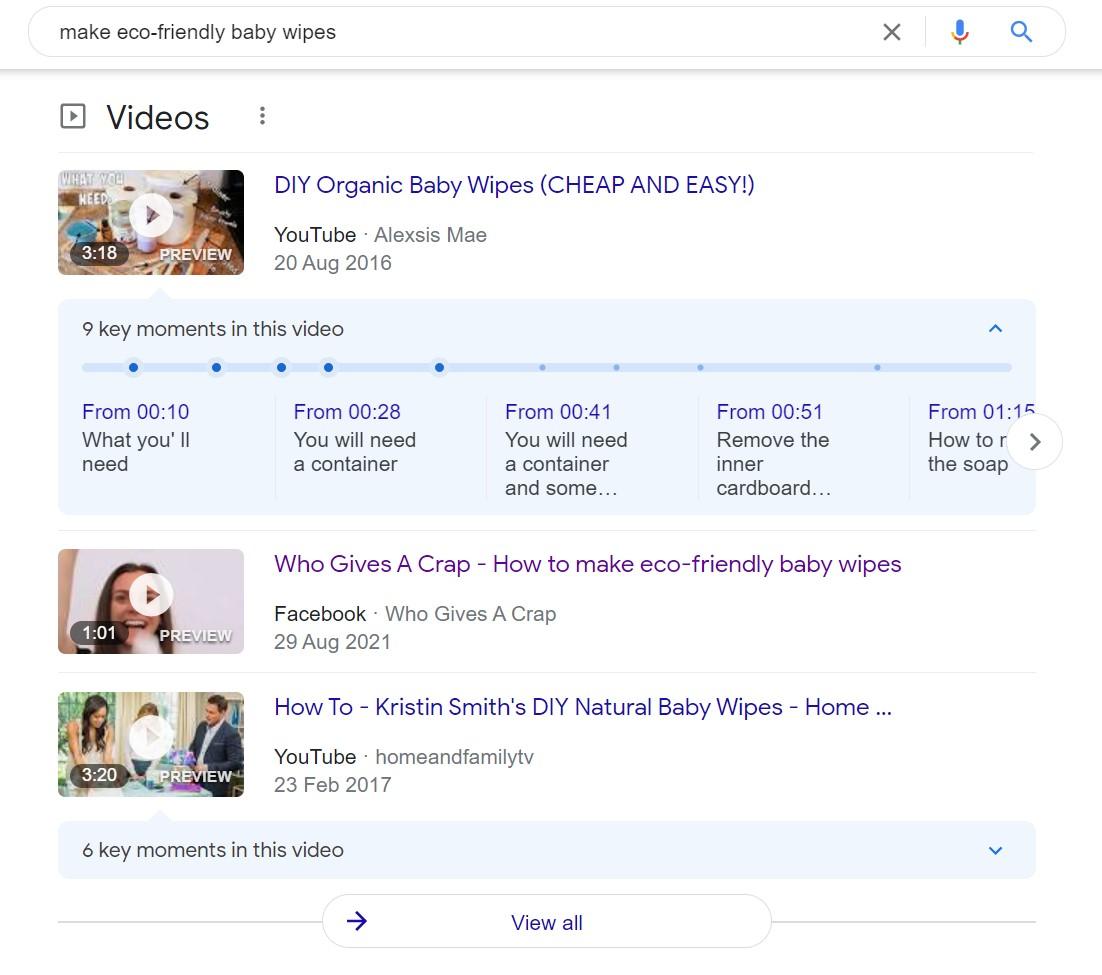This screenshot has height=975, width=1102.
Task: Play the DIY Organic Baby Wipes thumbnail
Action: (151, 222)
